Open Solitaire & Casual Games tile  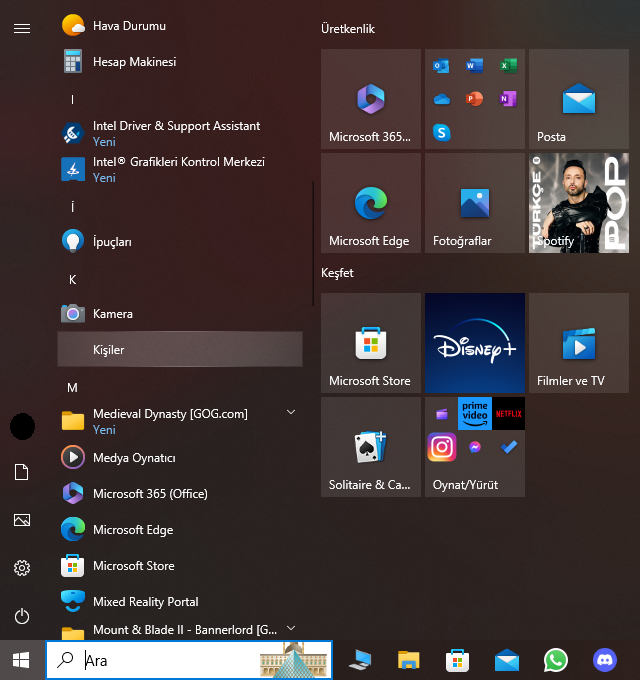click(x=371, y=447)
